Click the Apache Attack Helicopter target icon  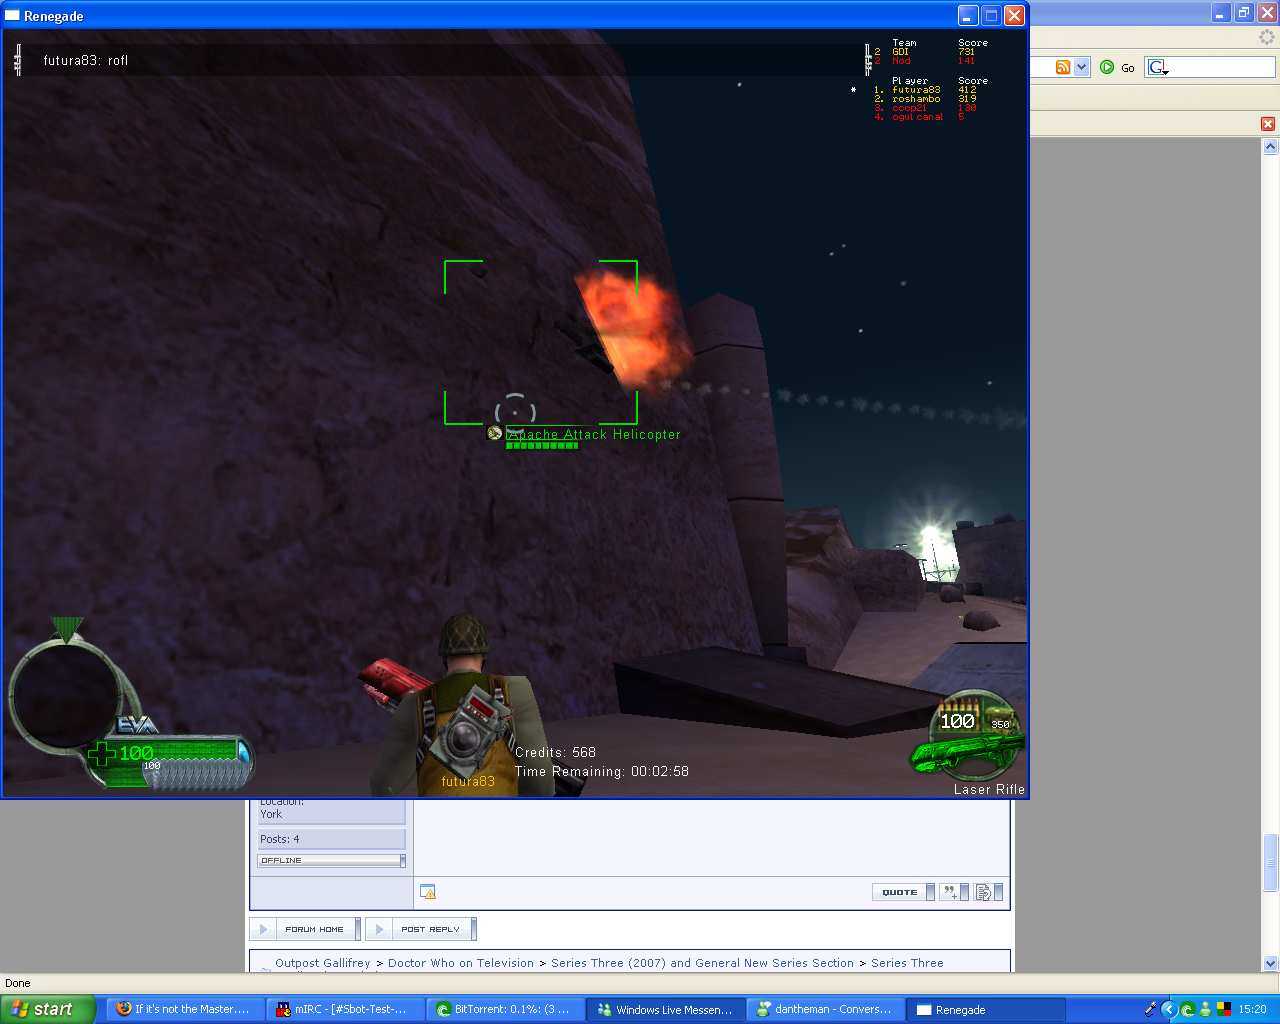click(x=494, y=433)
